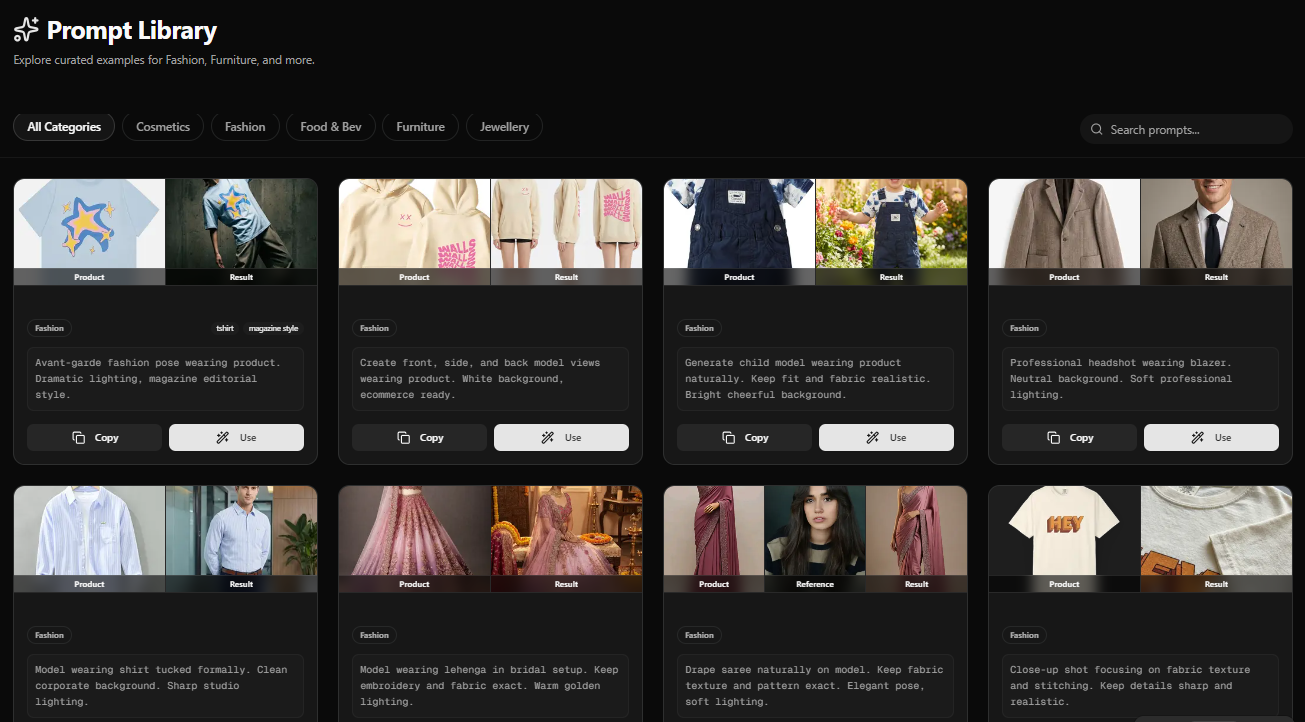The width and height of the screenshot is (1305, 722).
Task: Switch to the Fashion category
Action: [x=245, y=127]
